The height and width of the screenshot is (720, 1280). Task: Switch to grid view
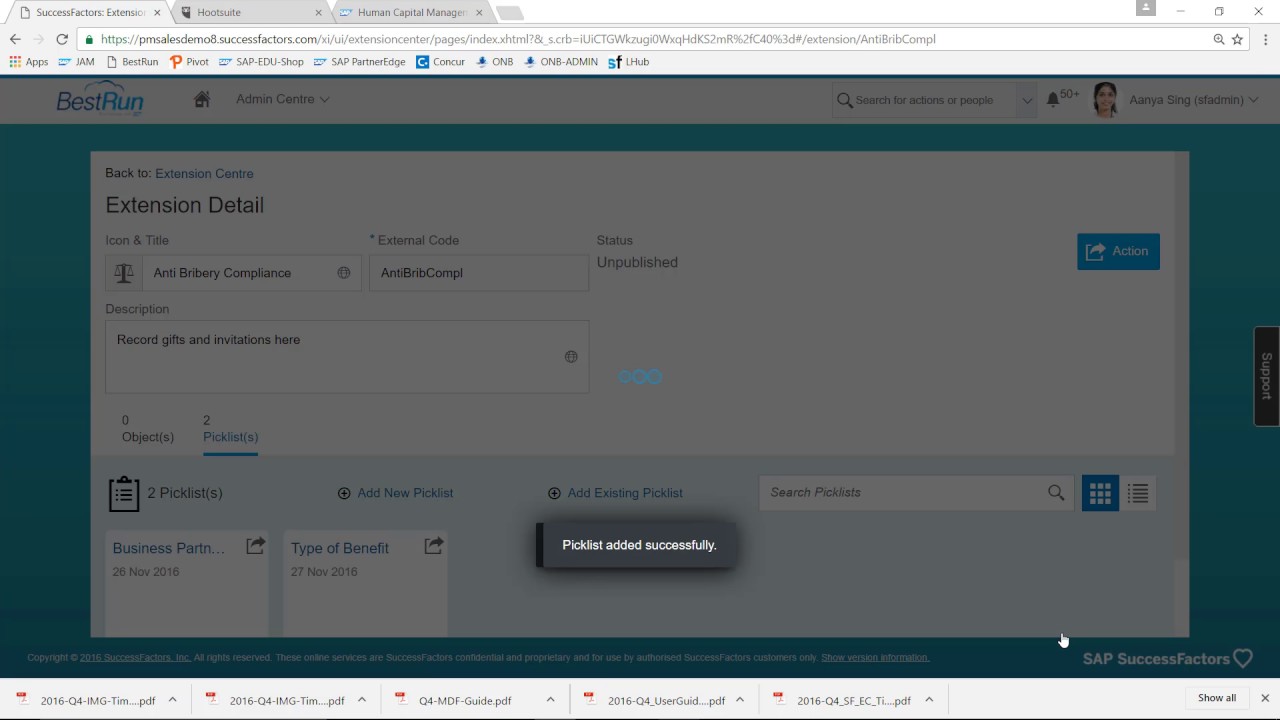pos(1100,493)
